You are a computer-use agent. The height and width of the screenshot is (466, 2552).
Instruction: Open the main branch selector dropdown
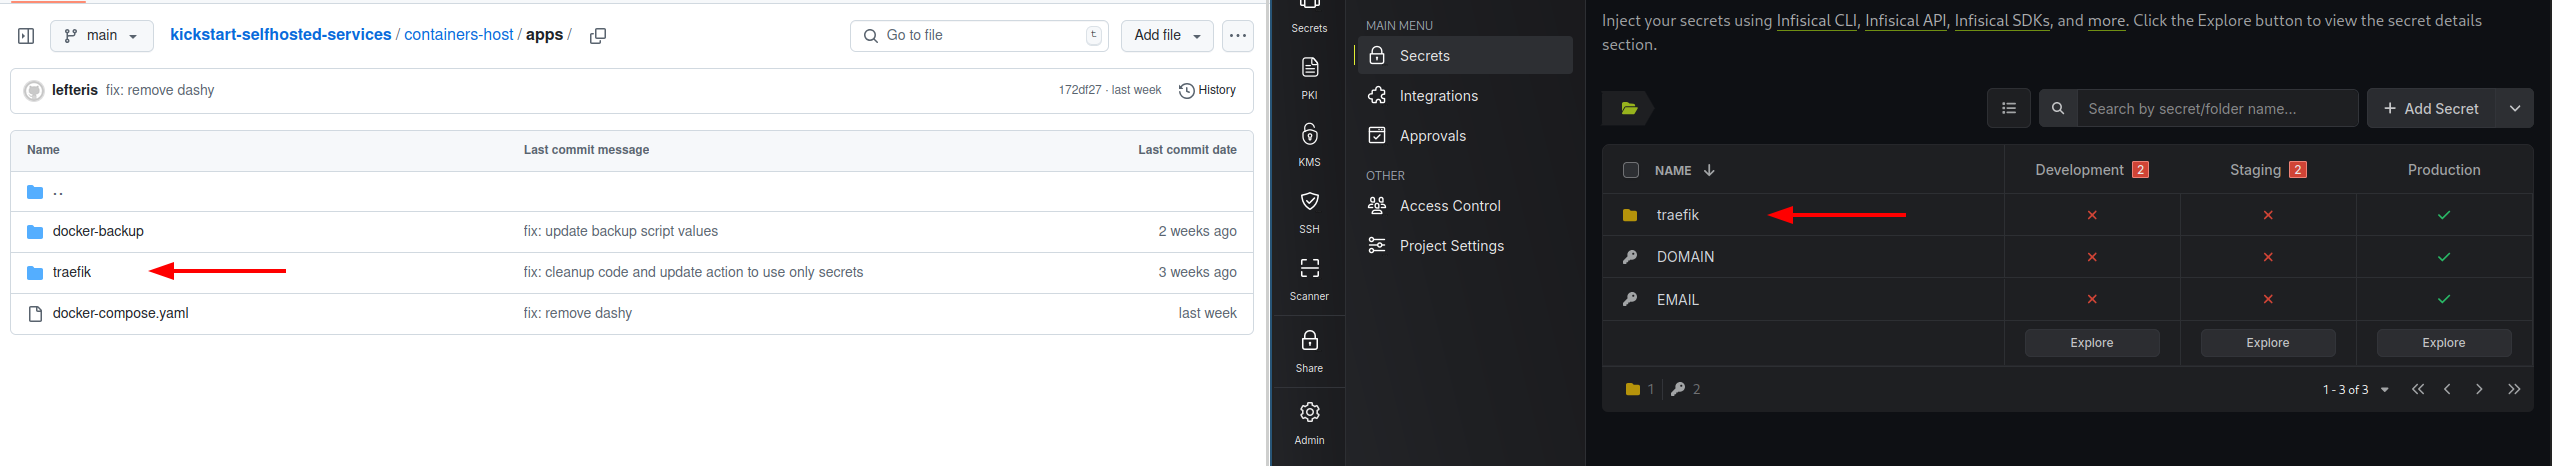pos(102,36)
